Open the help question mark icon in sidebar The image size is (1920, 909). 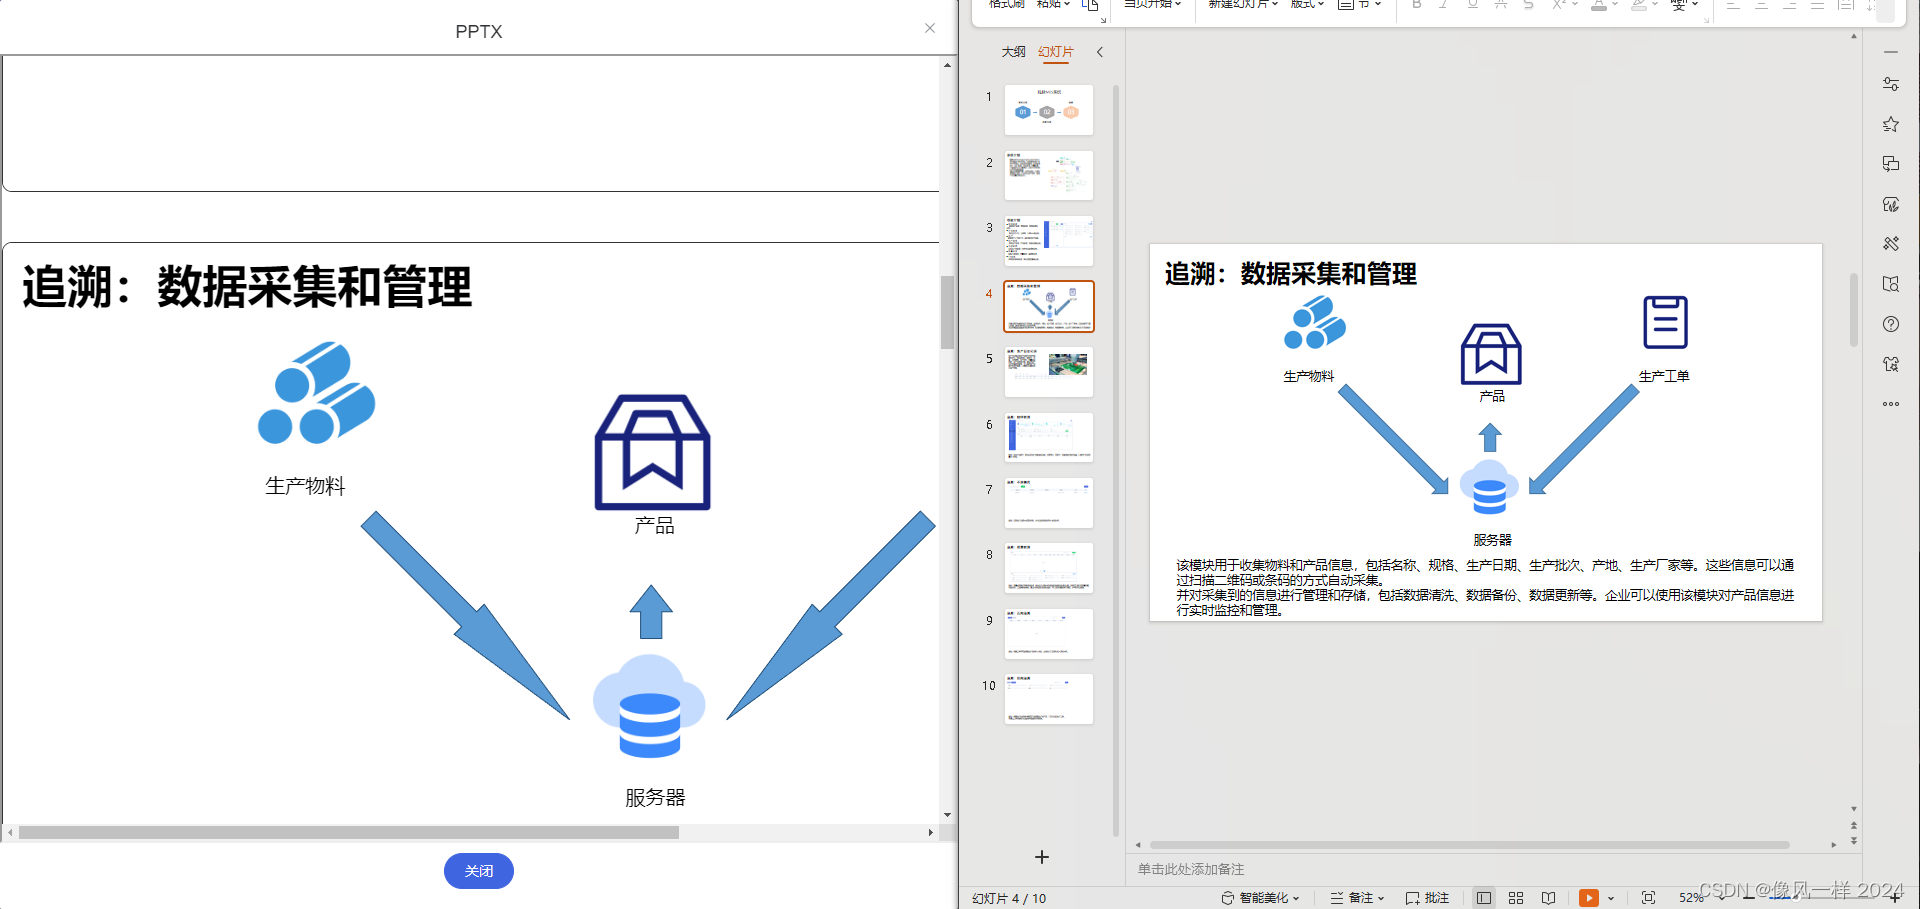point(1891,324)
